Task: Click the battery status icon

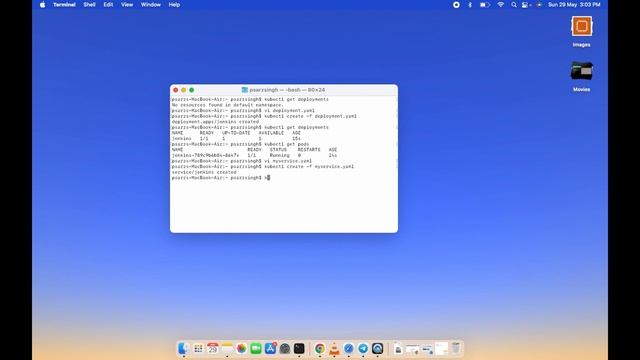Action: (484, 5)
